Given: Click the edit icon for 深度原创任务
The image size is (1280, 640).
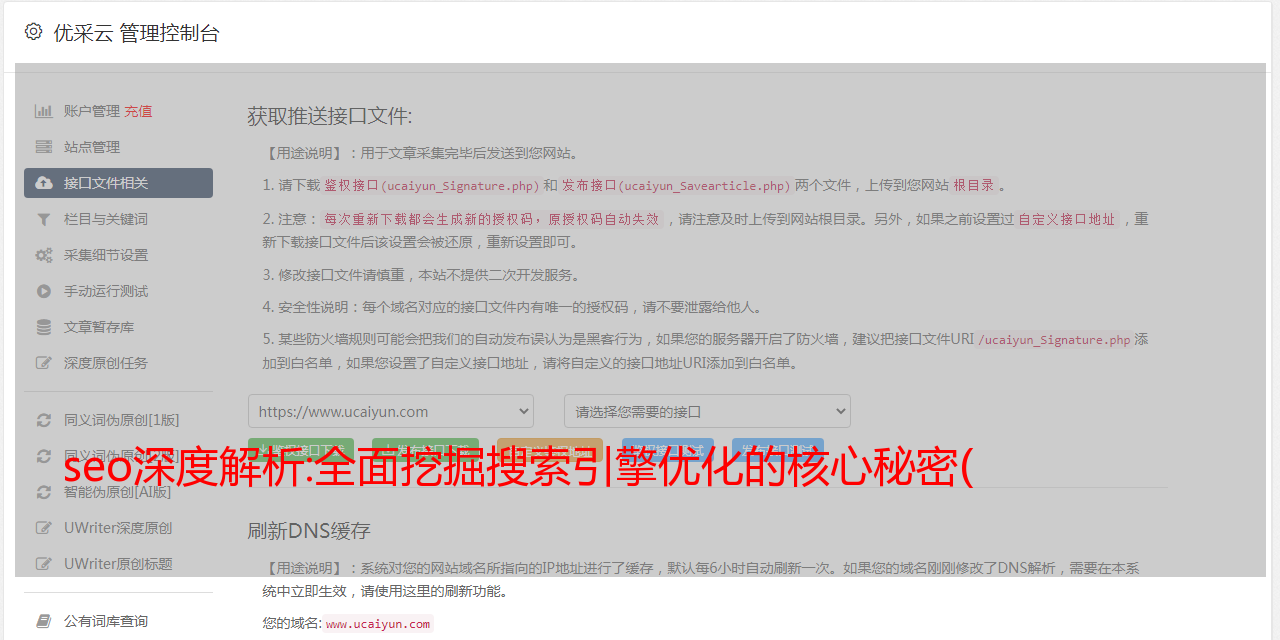Looking at the screenshot, I should [44, 363].
